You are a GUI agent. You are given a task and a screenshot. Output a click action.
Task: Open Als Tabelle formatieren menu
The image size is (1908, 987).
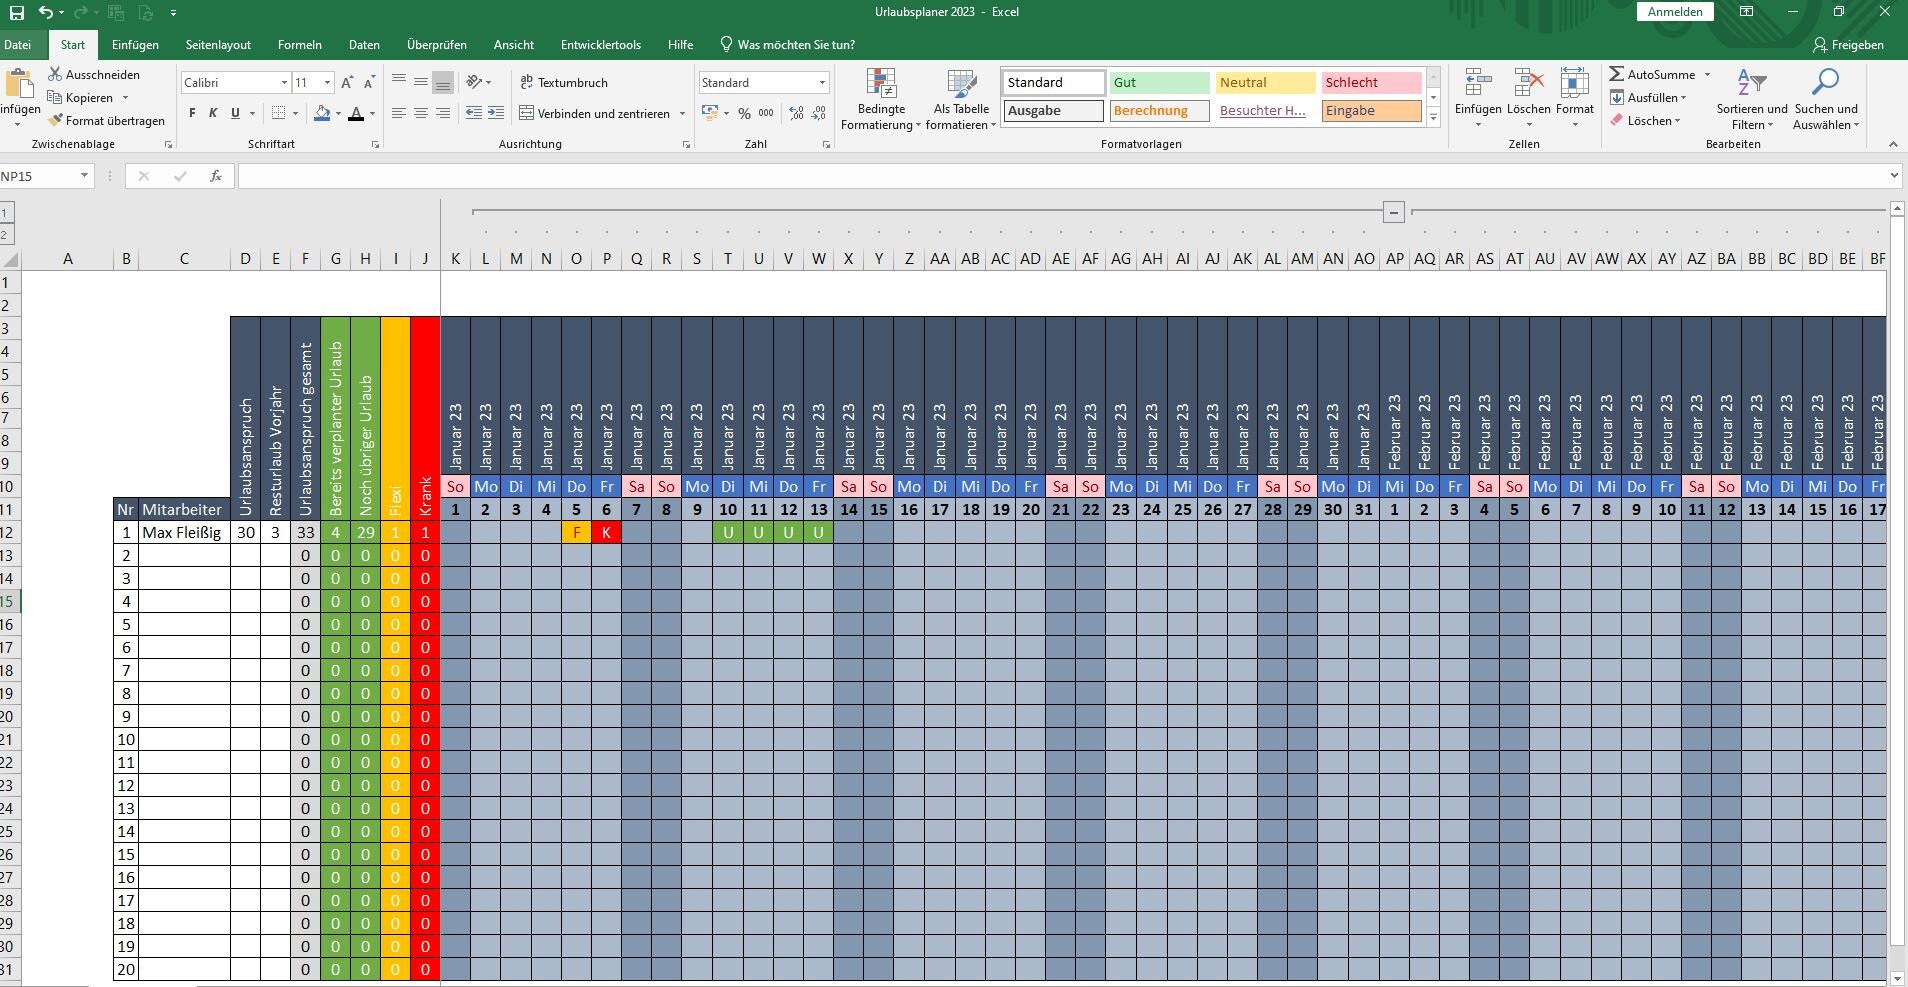click(x=961, y=99)
